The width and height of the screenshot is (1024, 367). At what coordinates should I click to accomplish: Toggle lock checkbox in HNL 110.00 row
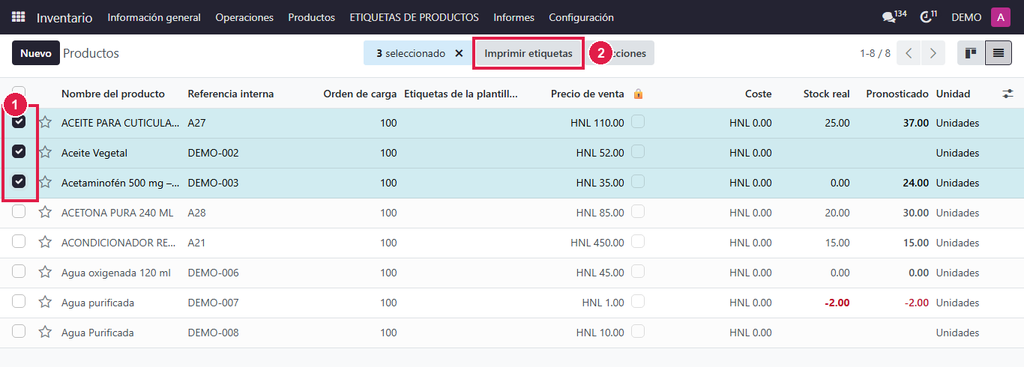pos(638,121)
